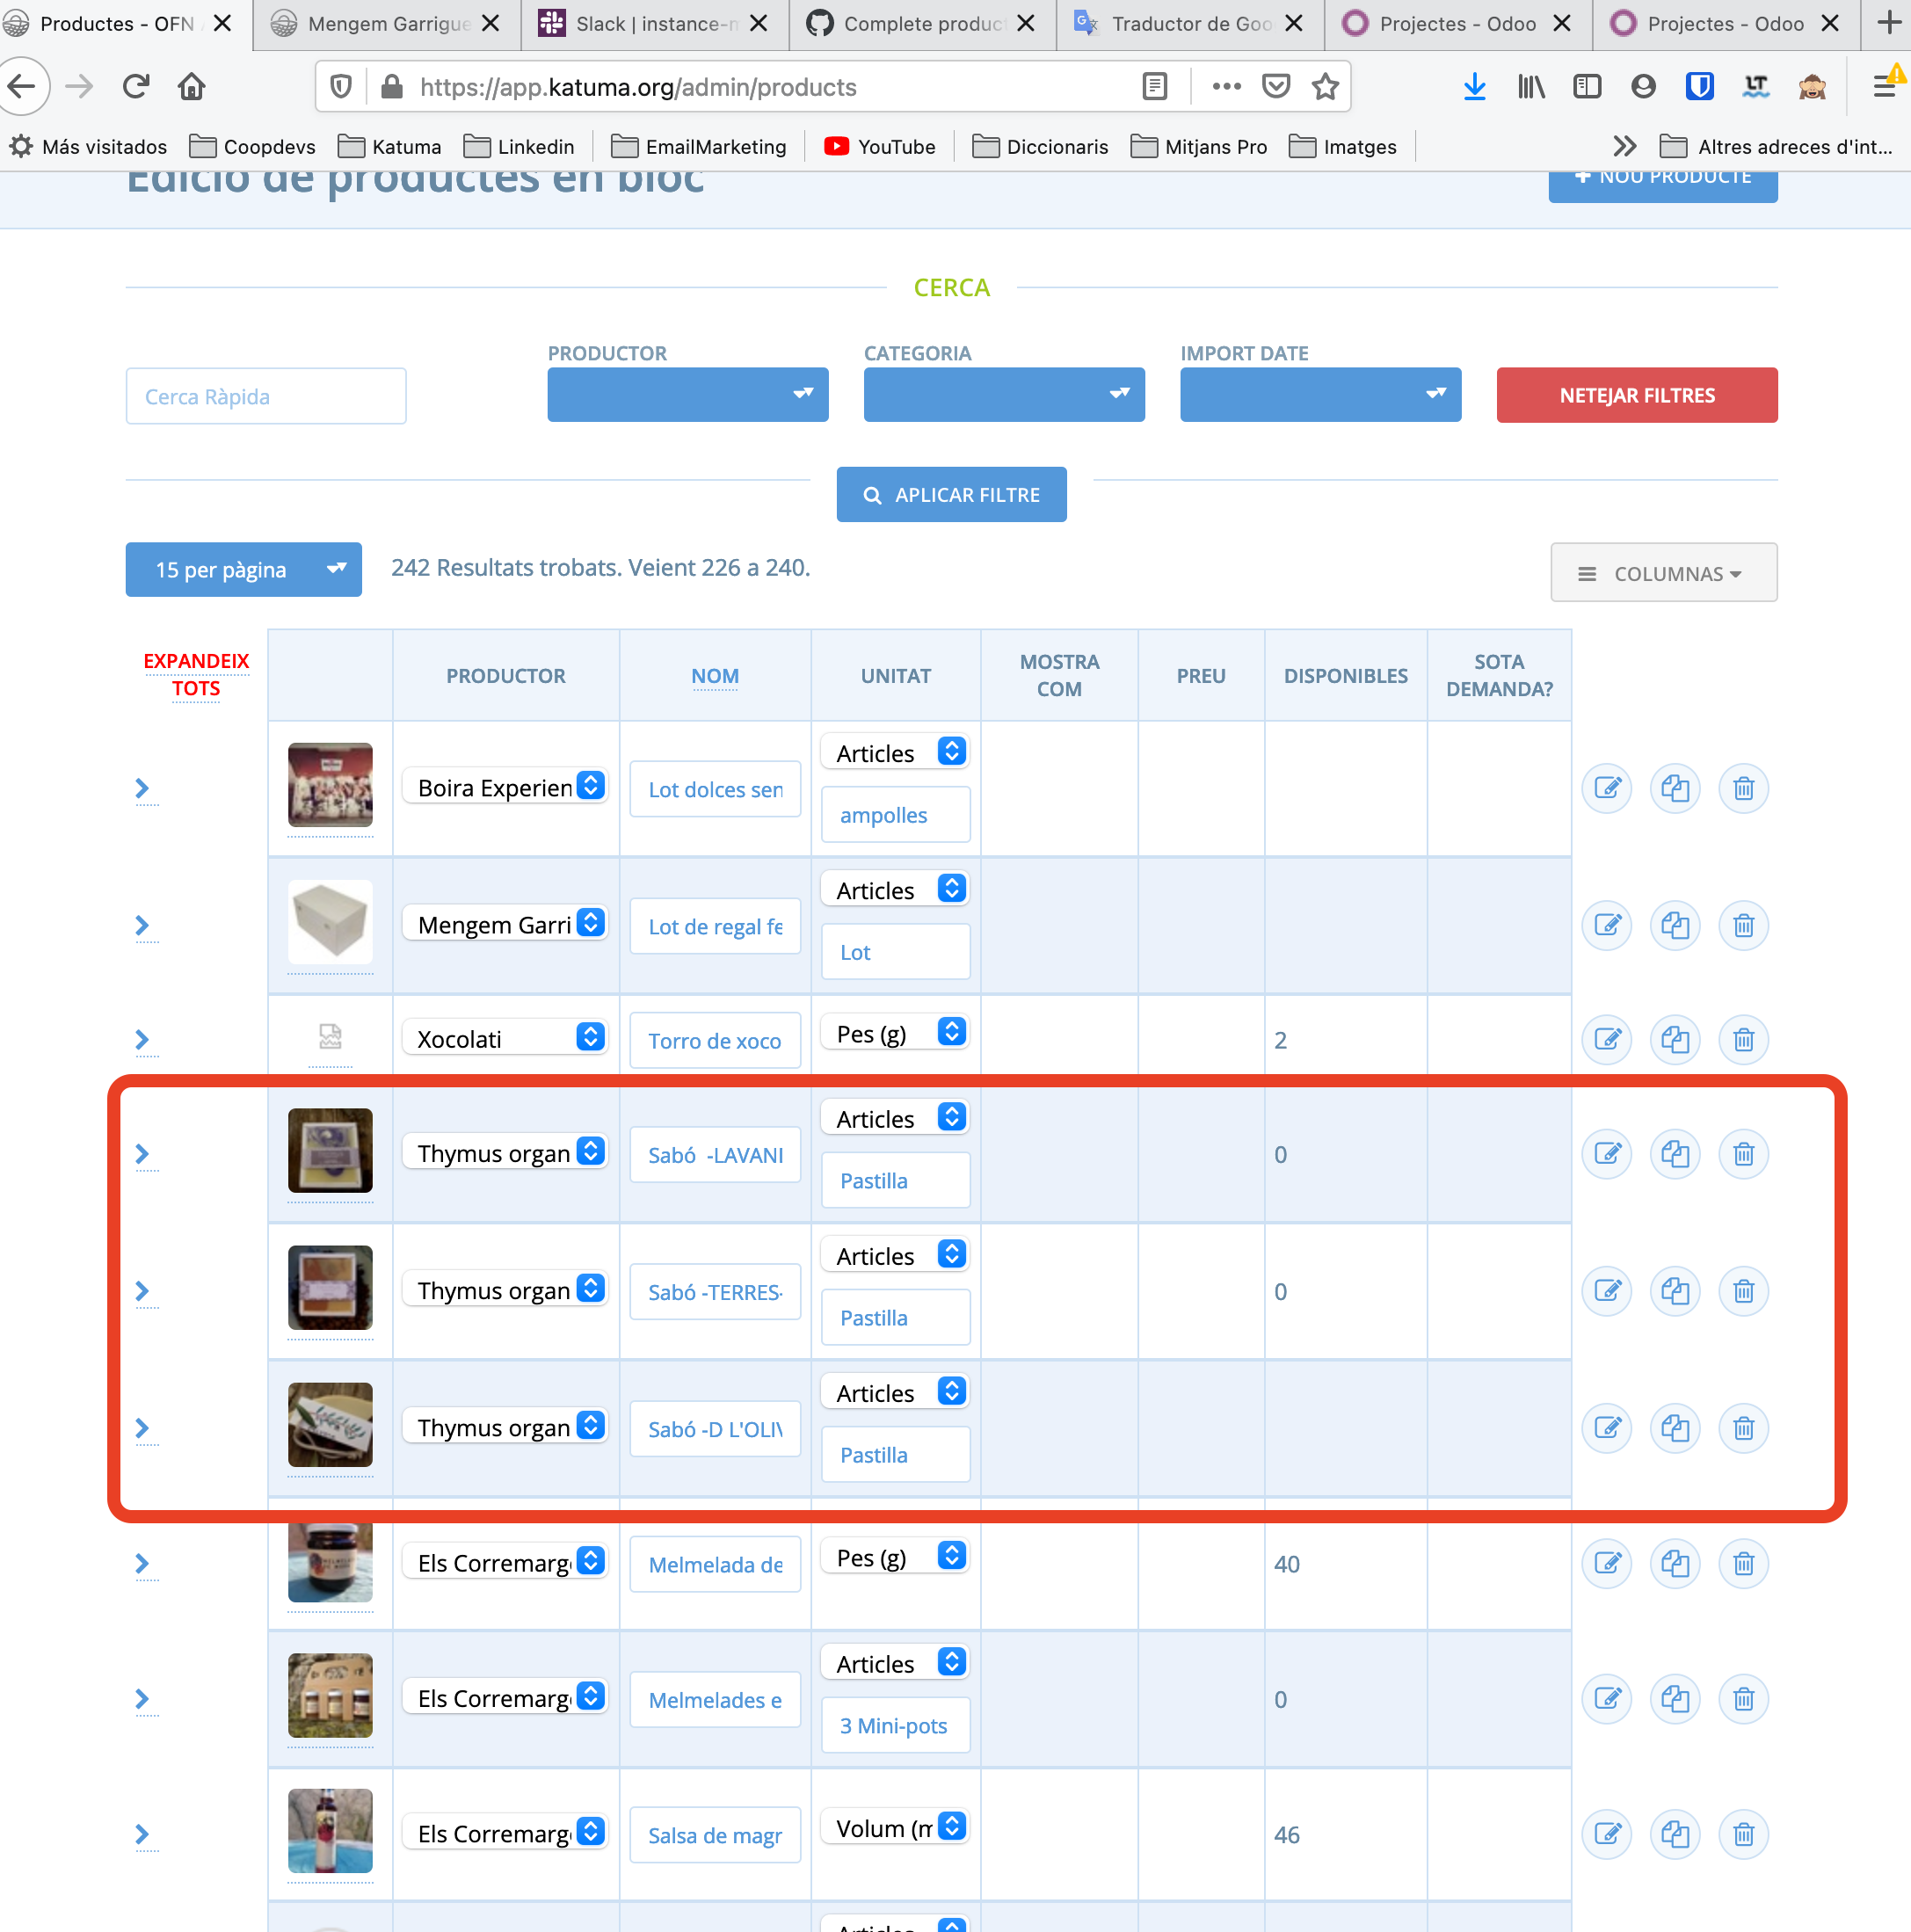Click the Firefox home icon
This screenshot has width=1911, height=1932.
(191, 87)
